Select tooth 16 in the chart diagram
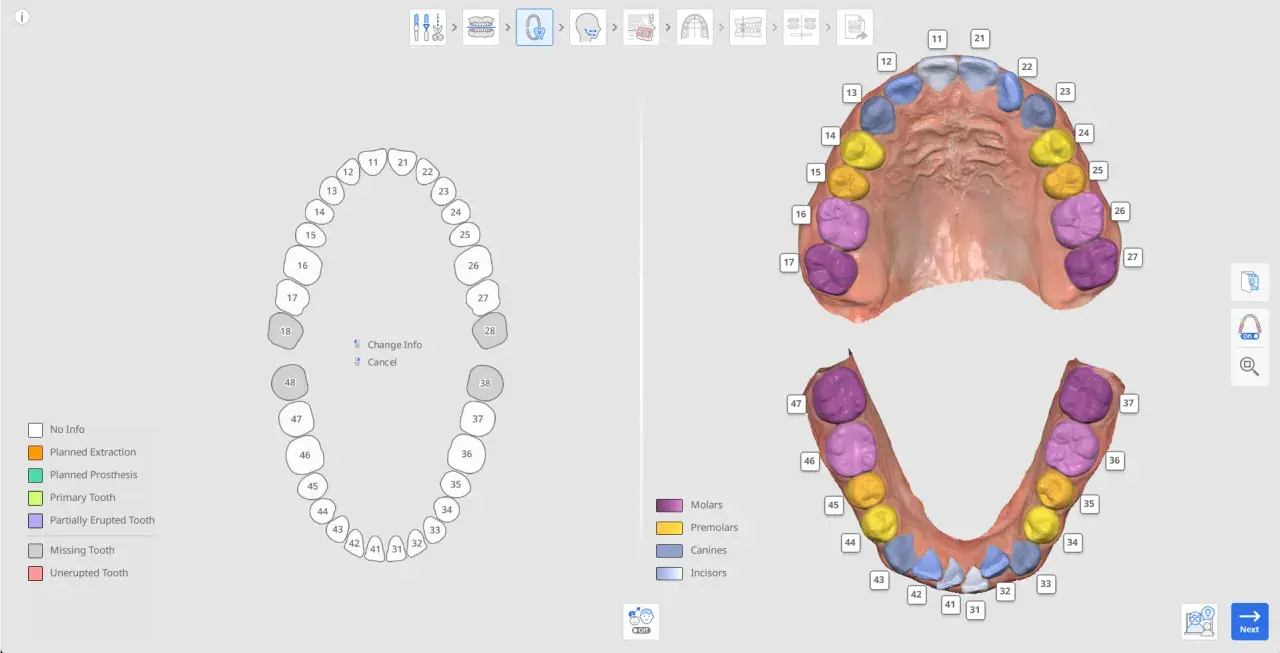The image size is (1280, 653). tap(302, 266)
